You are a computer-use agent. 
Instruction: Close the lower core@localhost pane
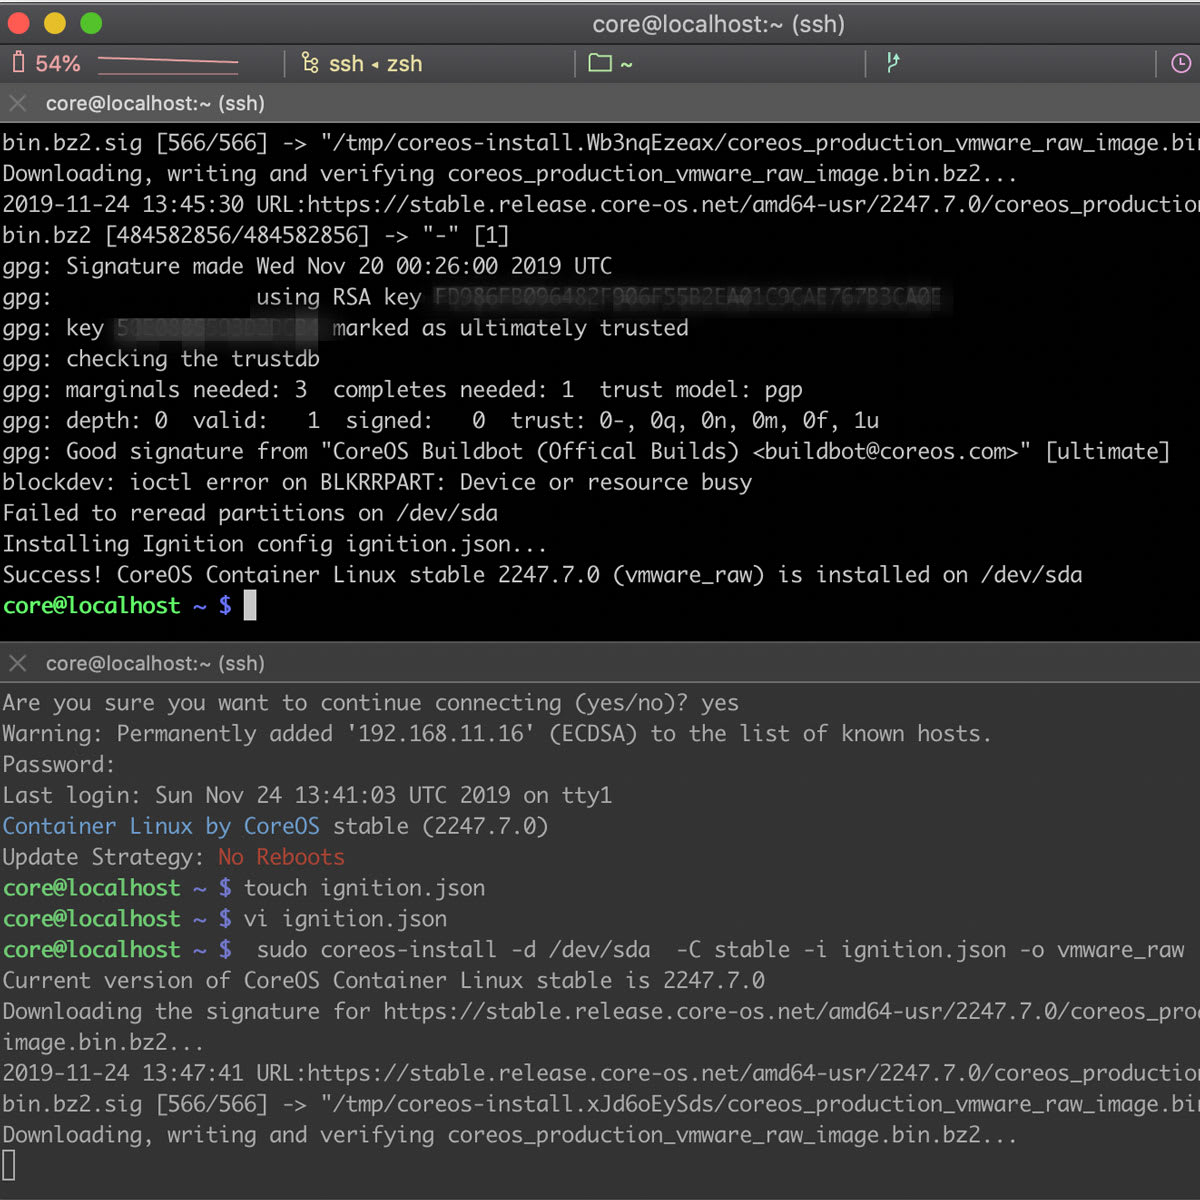tap(17, 663)
